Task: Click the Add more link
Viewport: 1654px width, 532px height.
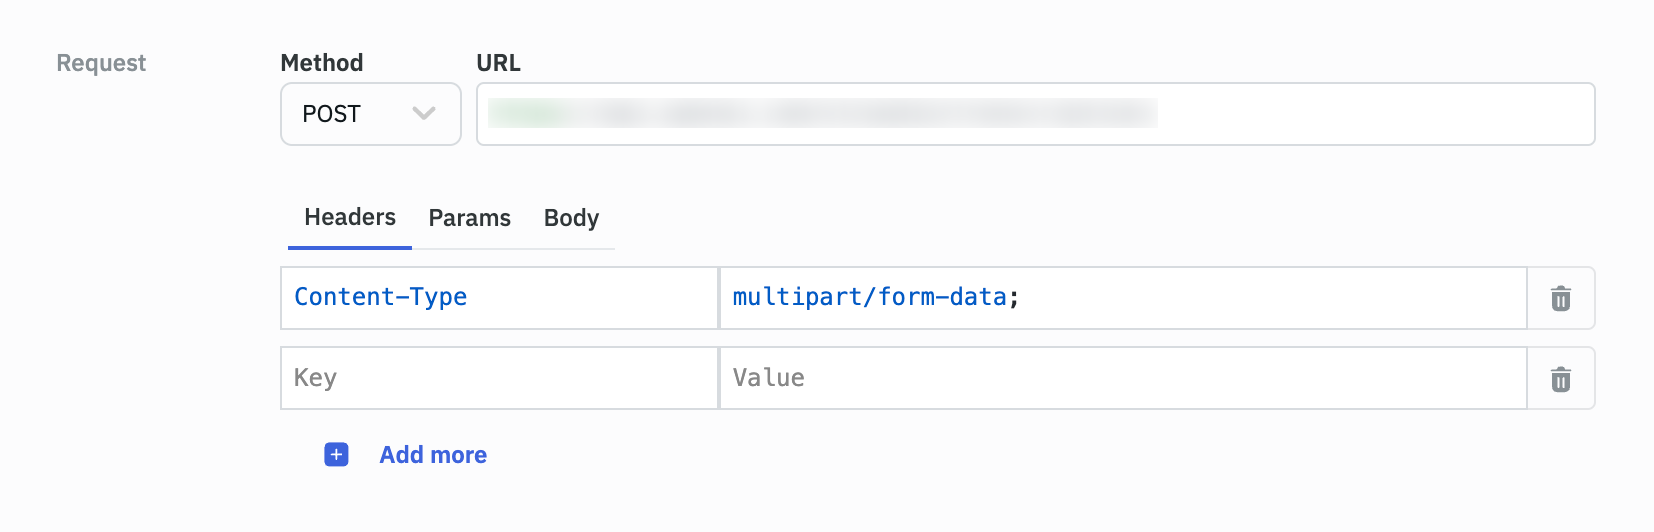Action: click(433, 455)
